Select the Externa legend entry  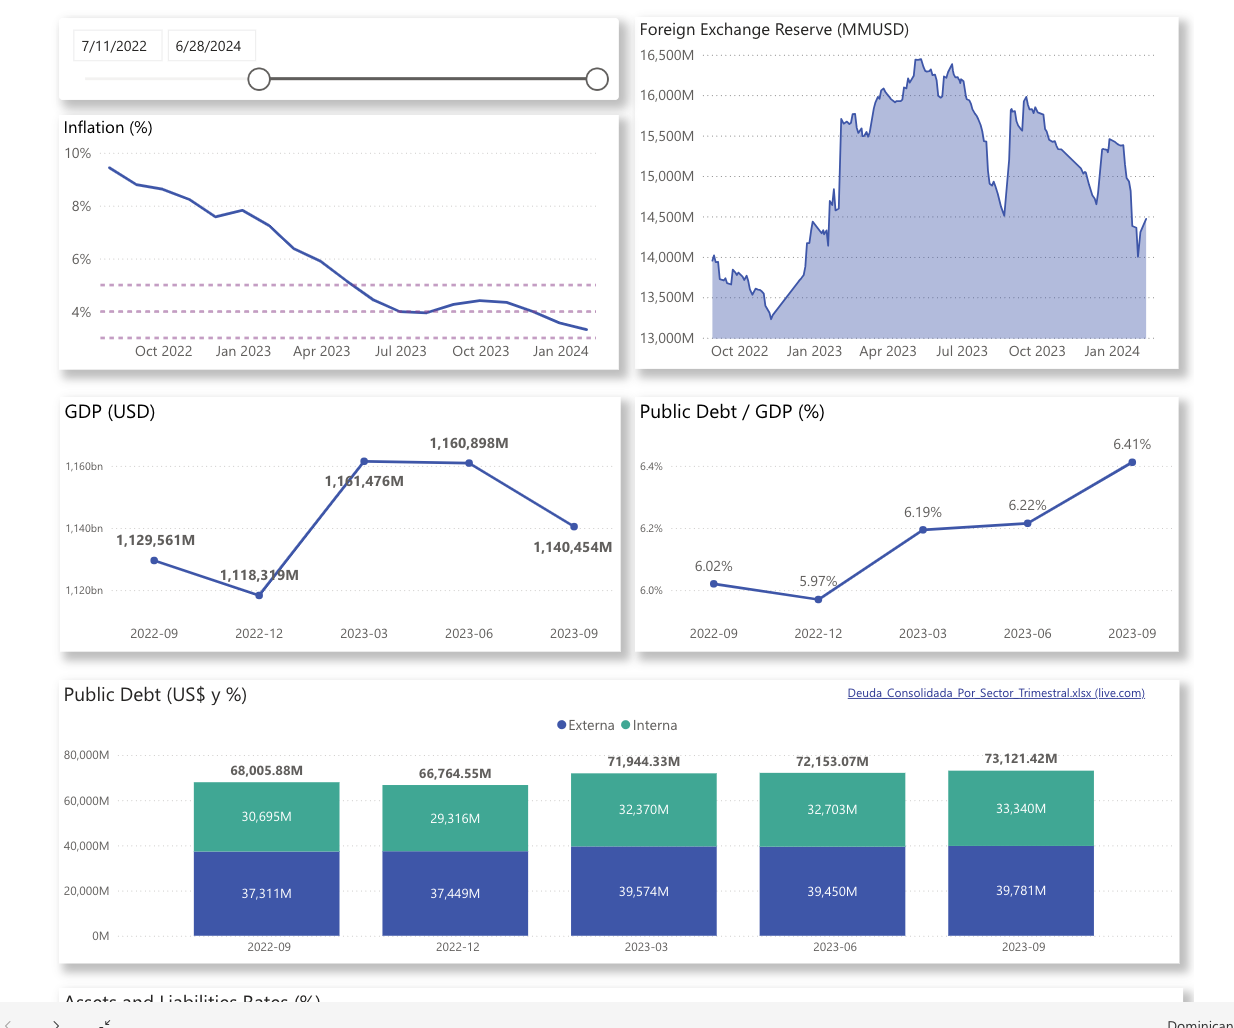pyautogui.click(x=586, y=726)
